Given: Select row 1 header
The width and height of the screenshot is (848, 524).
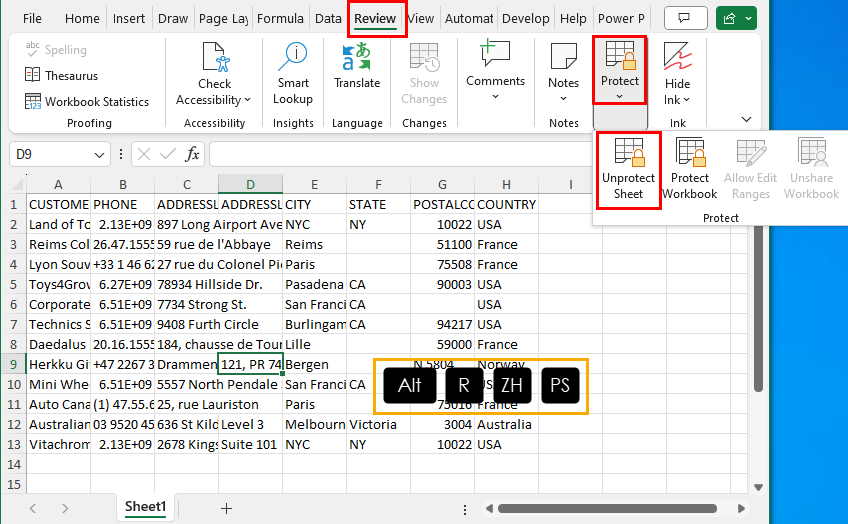Looking at the screenshot, I should point(14,204).
